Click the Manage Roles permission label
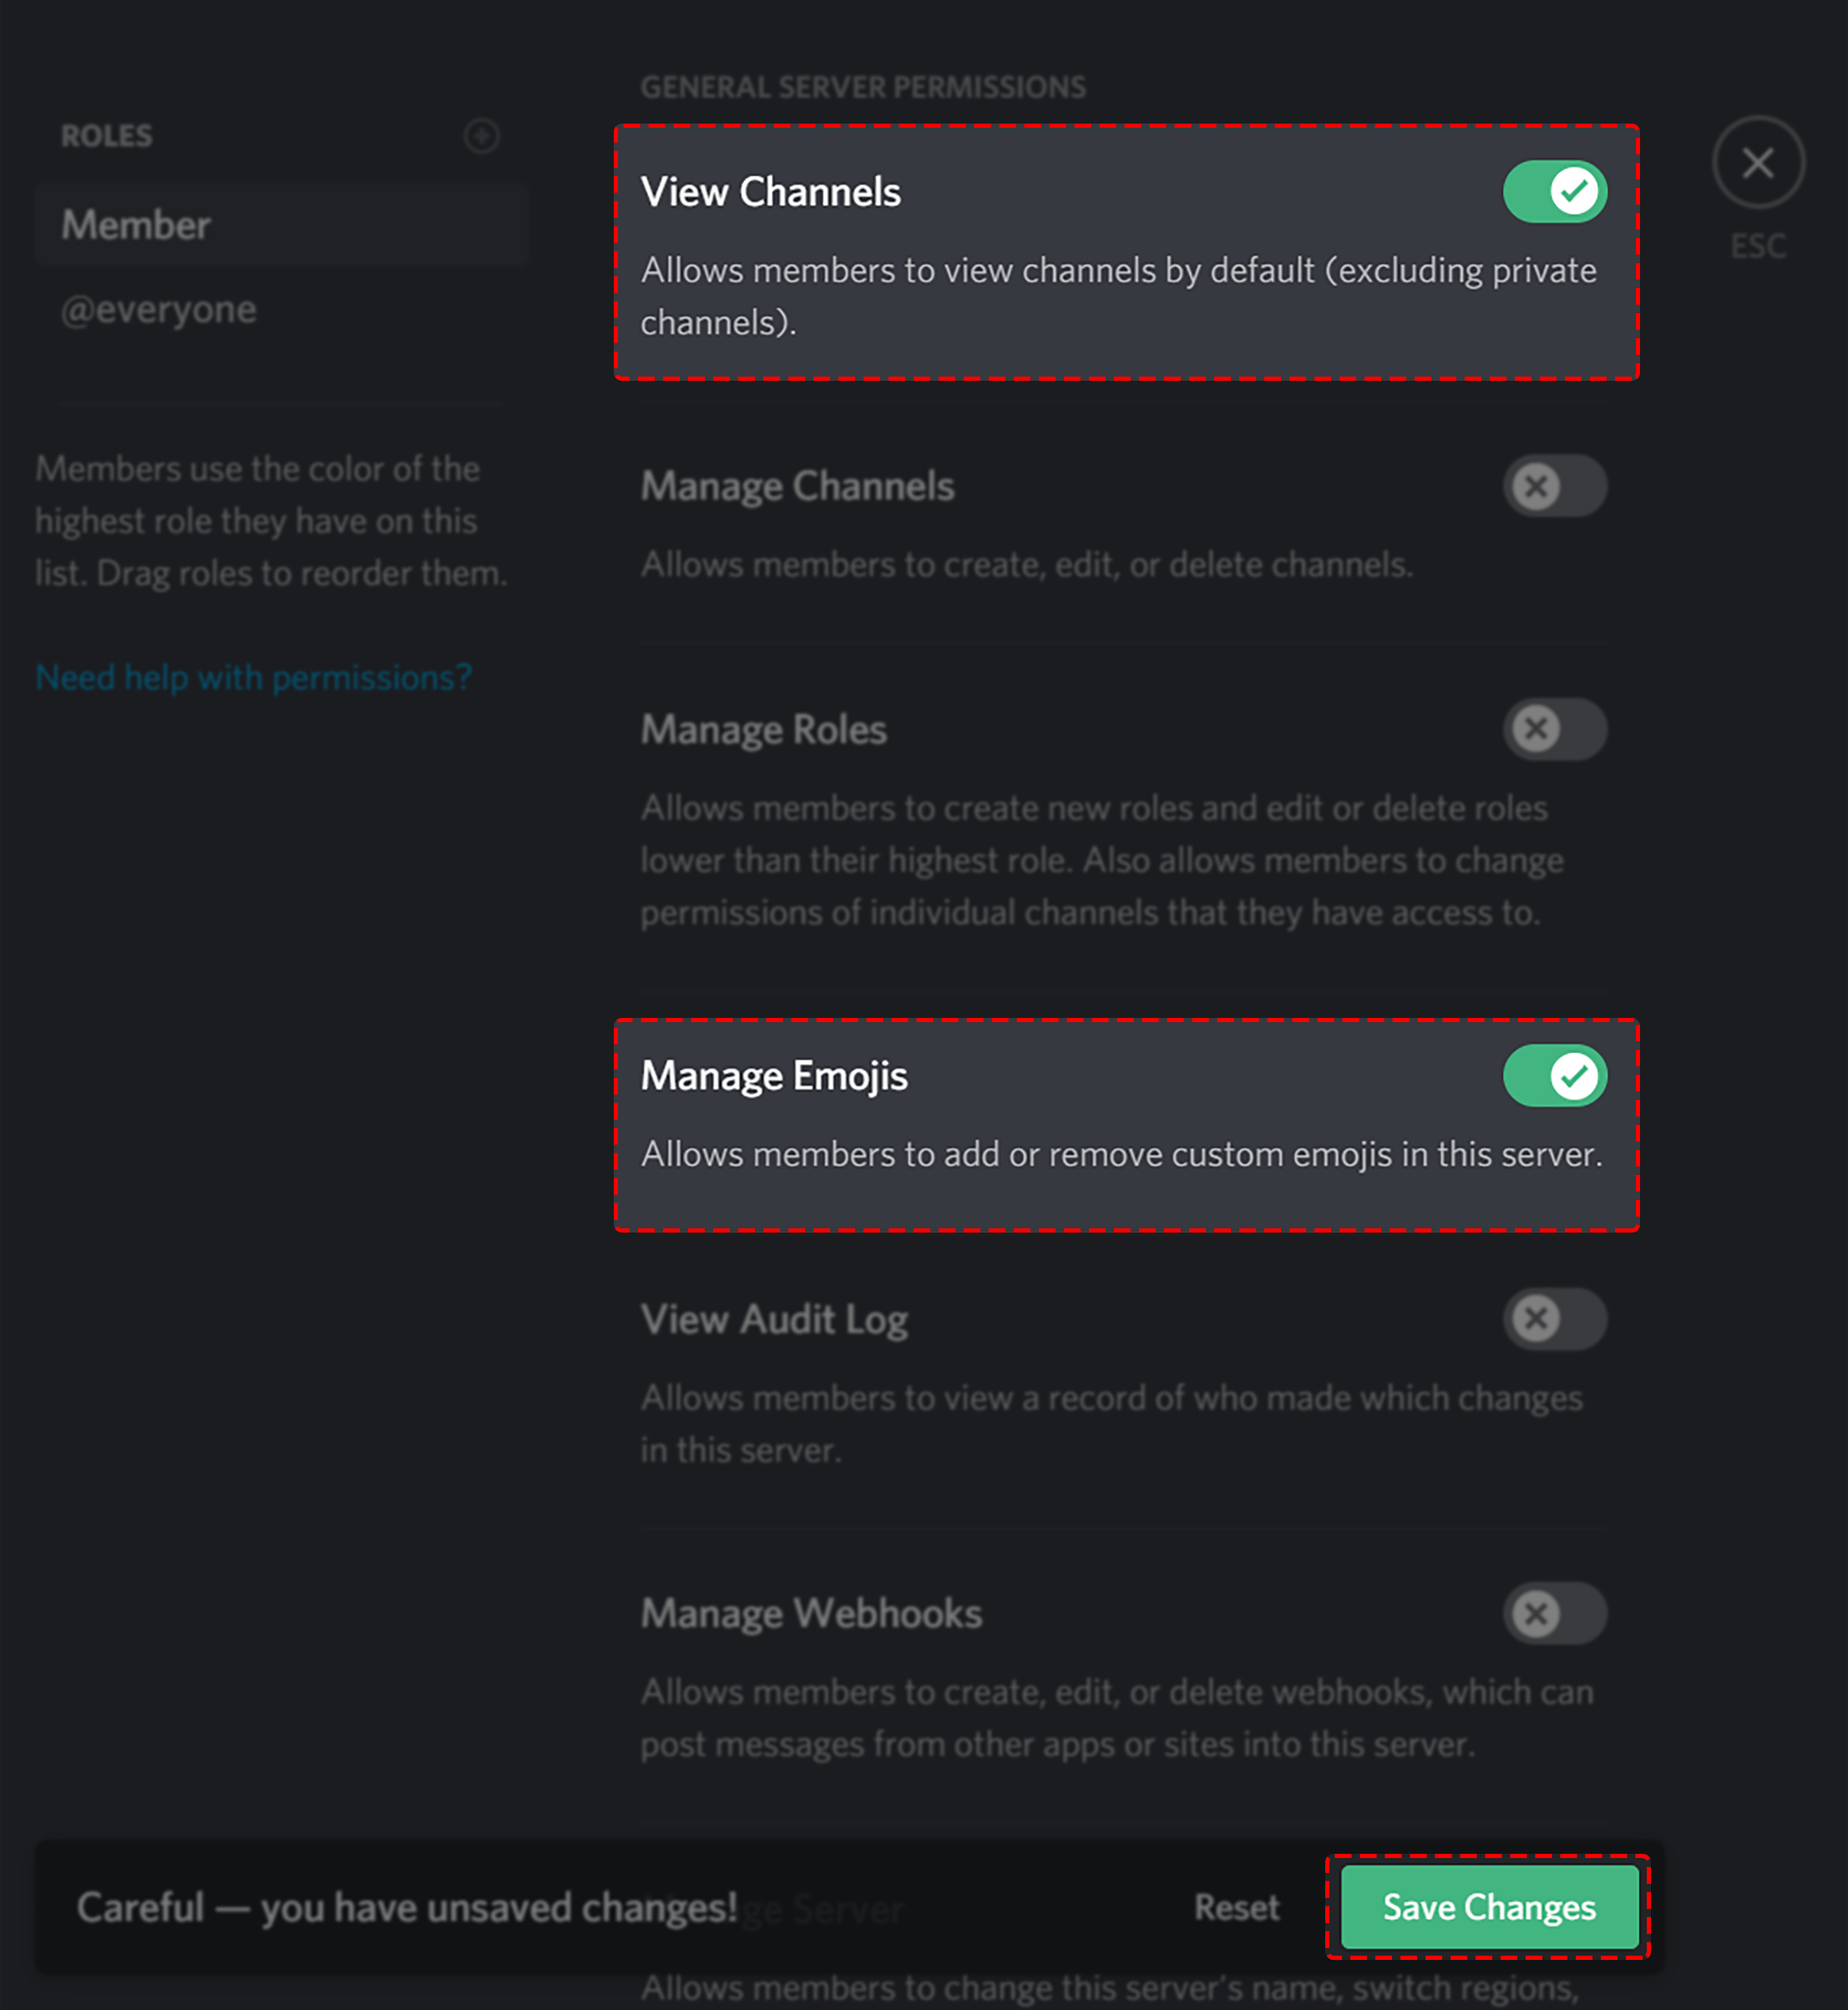 (x=763, y=730)
